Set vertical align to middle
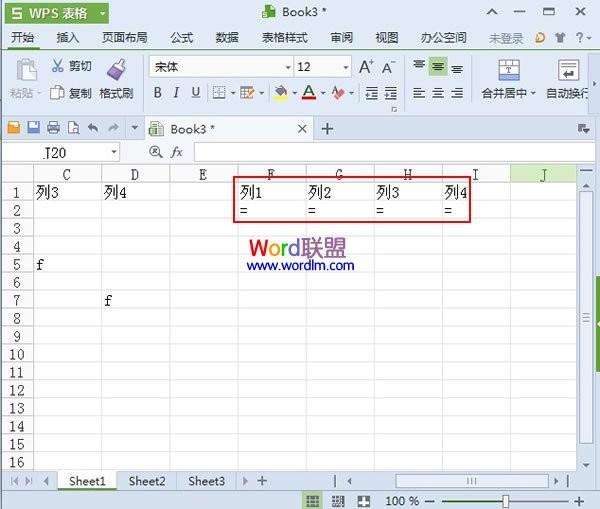The image size is (600, 509). click(x=438, y=67)
